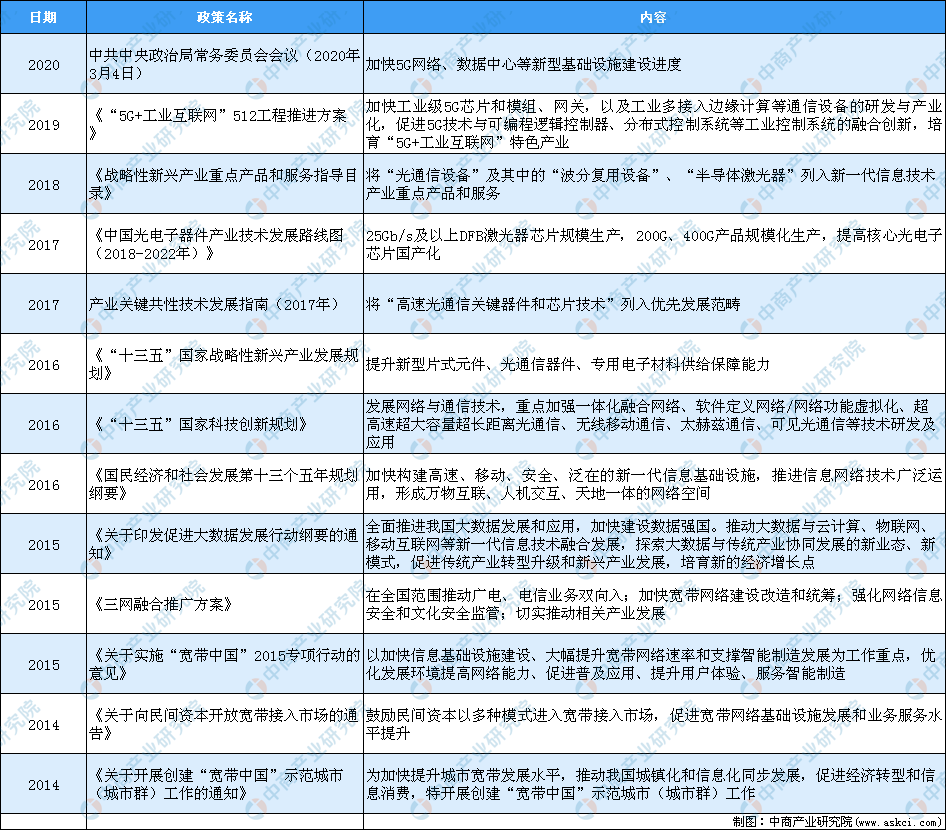This screenshot has width=946, height=830.
Task: Click the 2020 date cell
Action: [x=43, y=65]
